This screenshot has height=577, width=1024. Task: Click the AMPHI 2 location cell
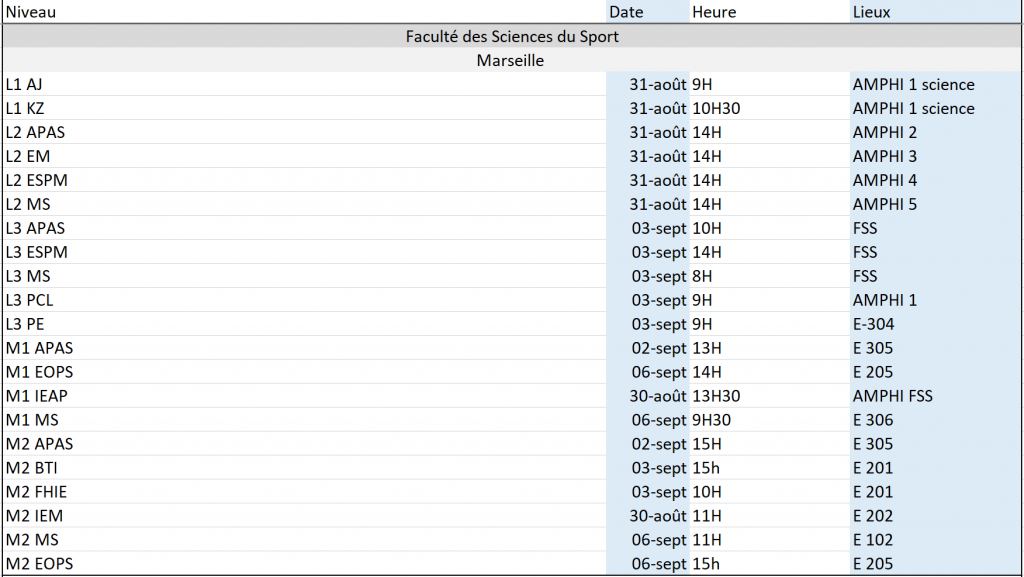click(x=935, y=133)
